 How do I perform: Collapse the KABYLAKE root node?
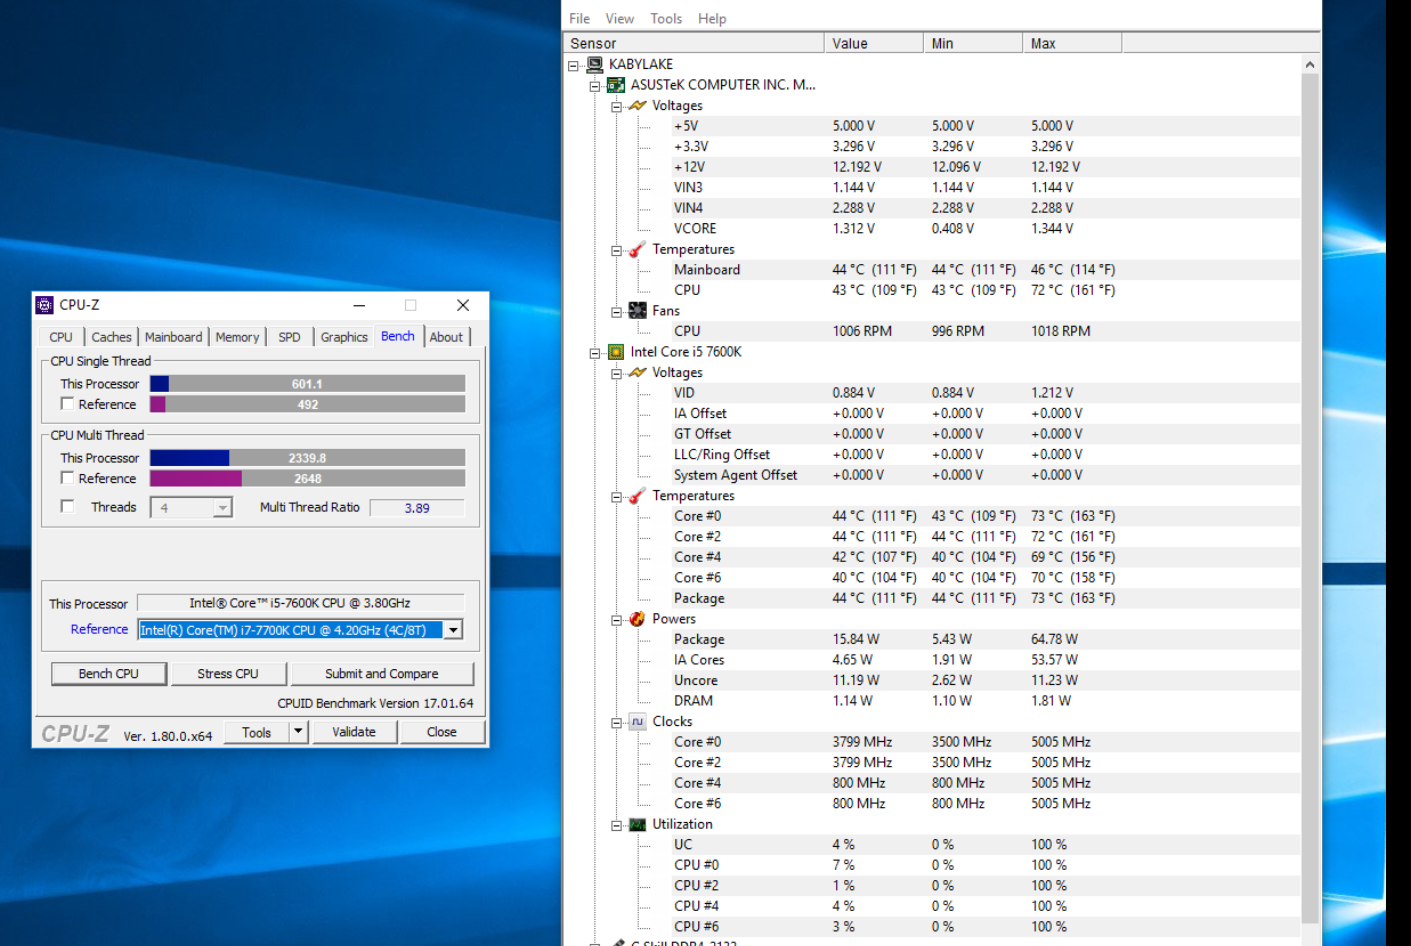click(x=574, y=66)
